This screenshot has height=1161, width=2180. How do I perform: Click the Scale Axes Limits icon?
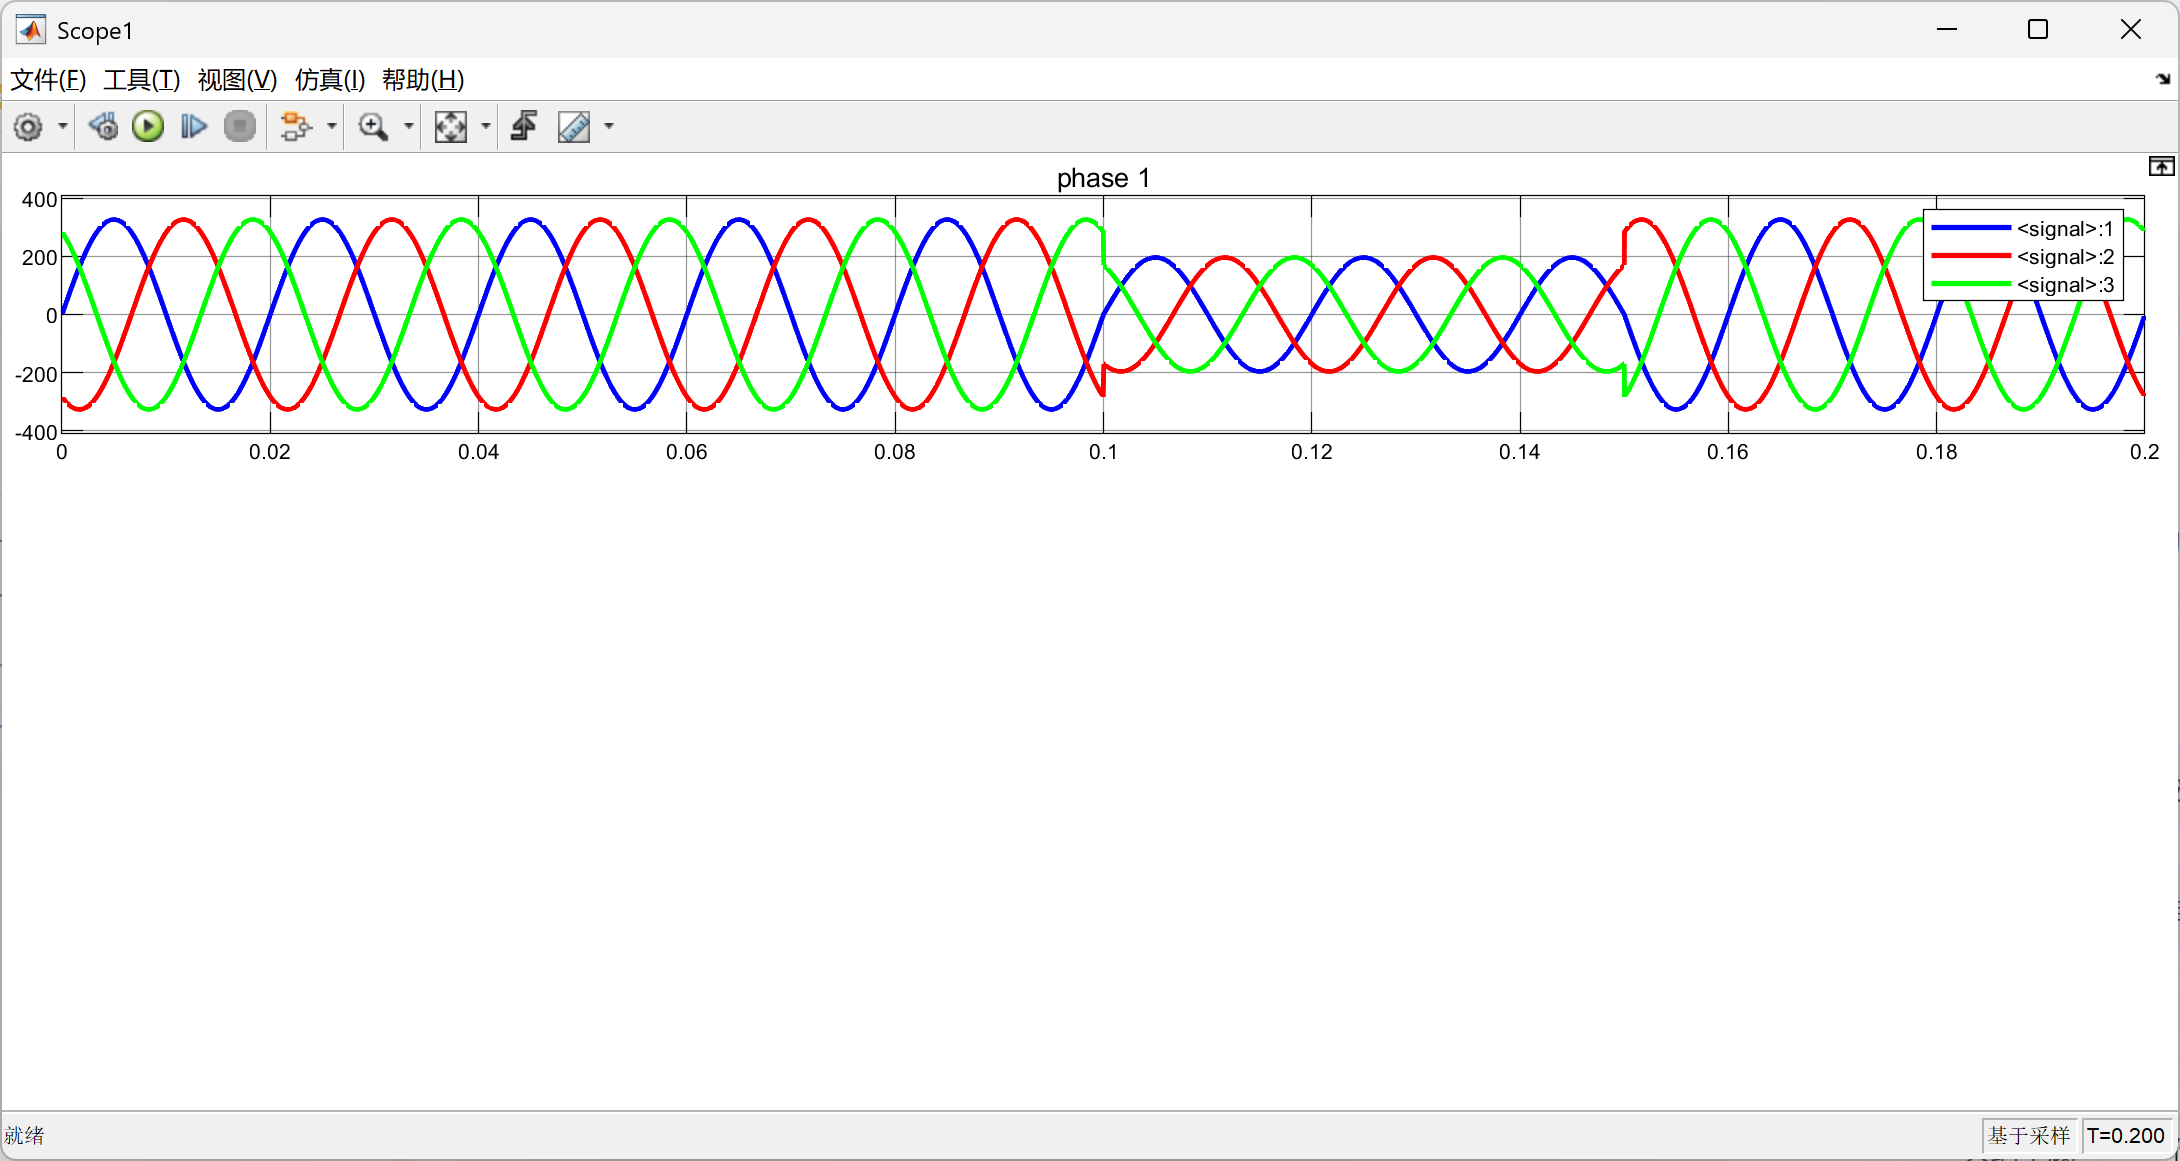451,127
